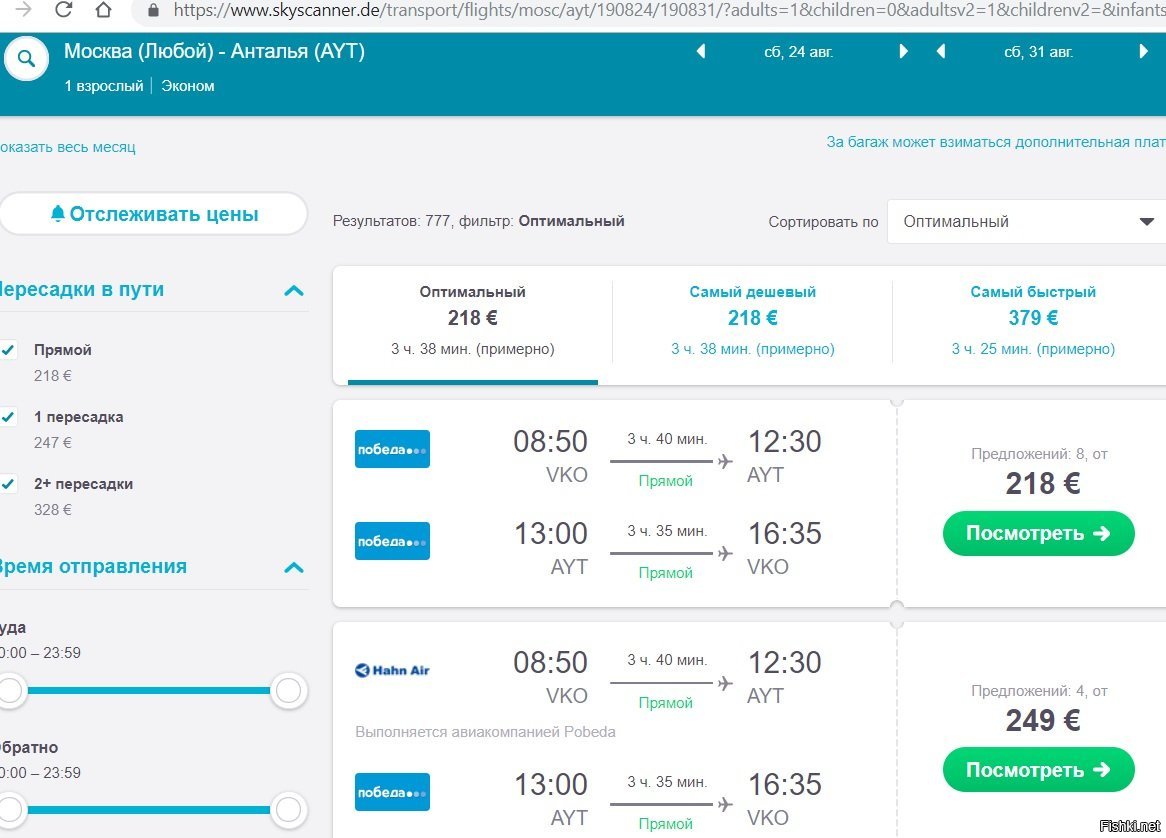Click the right handle of Туда time slider
This screenshot has width=1166, height=838.
[288, 690]
